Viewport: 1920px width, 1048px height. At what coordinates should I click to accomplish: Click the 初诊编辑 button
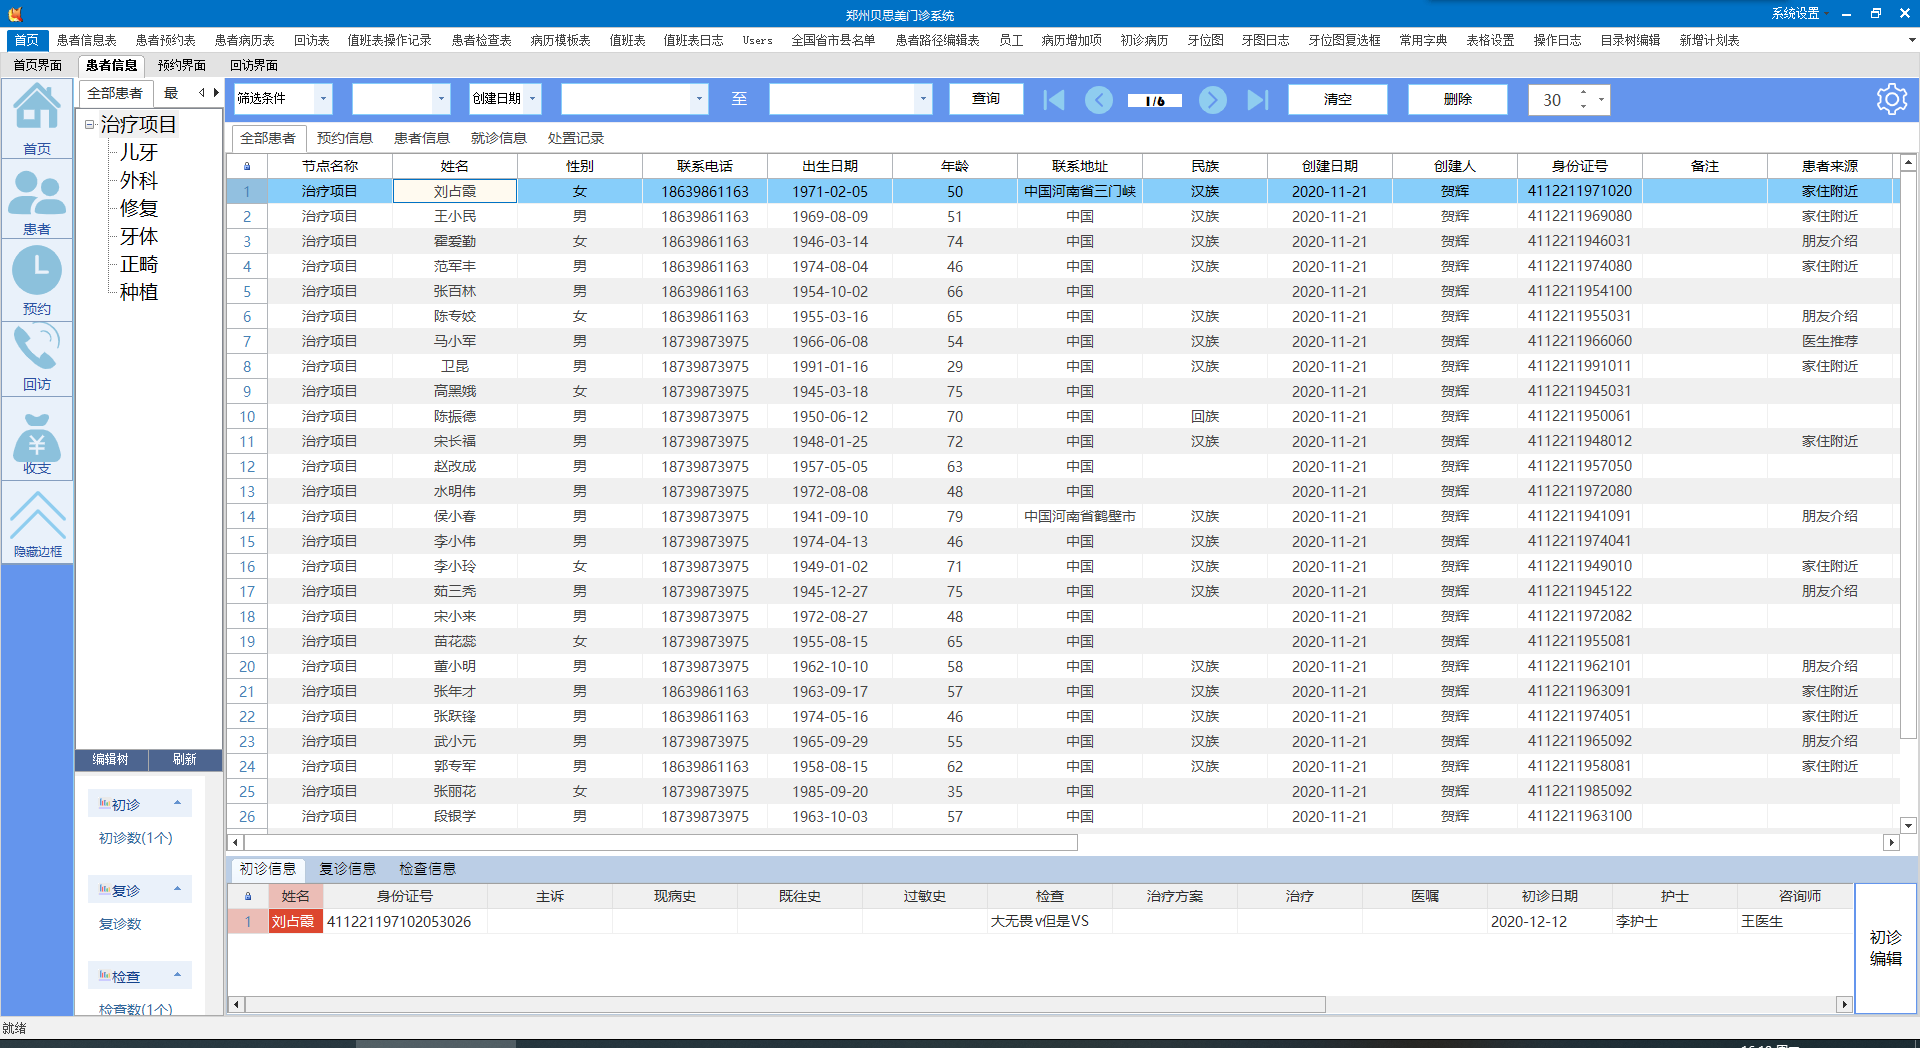click(1886, 948)
